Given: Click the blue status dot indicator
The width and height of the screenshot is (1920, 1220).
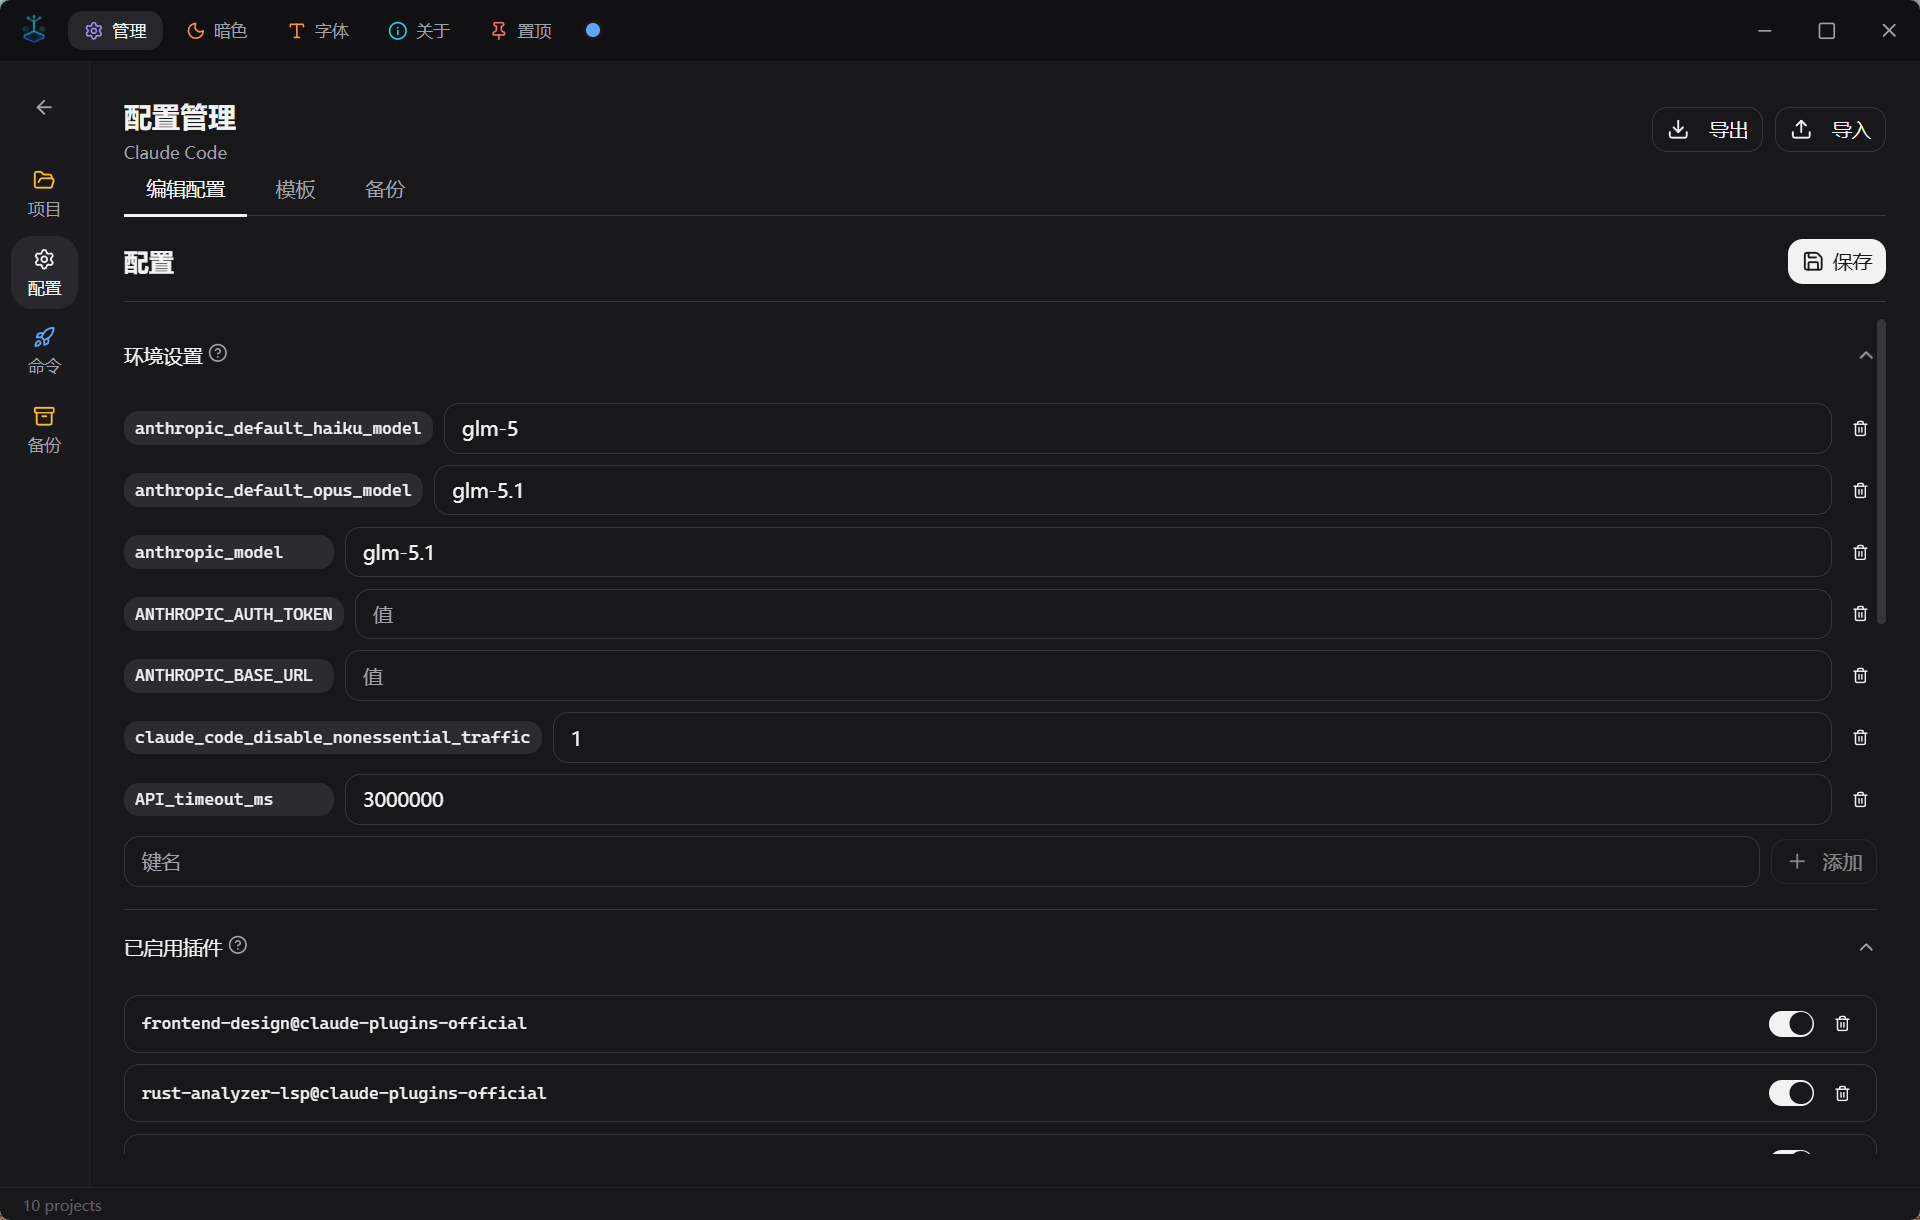Looking at the screenshot, I should (x=593, y=30).
